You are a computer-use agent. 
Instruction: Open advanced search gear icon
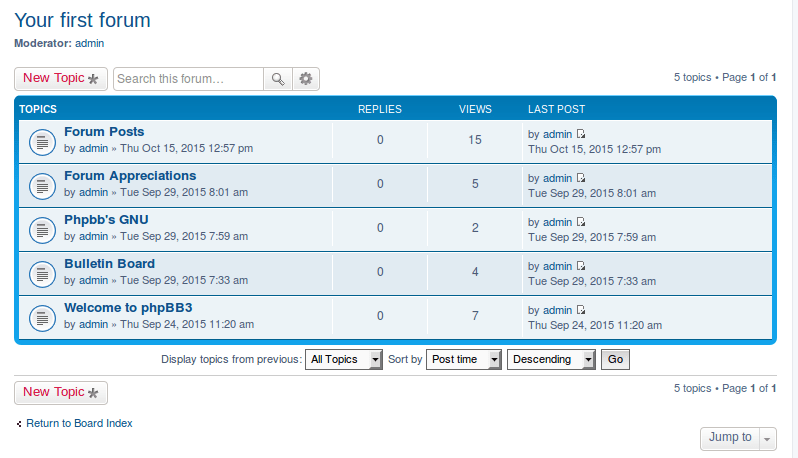point(306,79)
